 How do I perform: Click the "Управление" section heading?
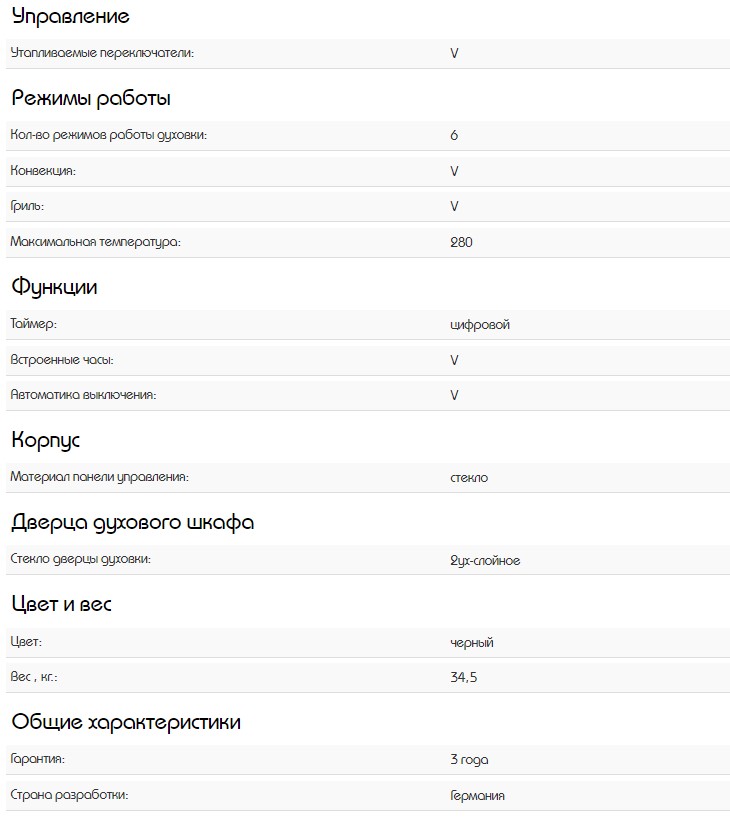click(x=70, y=16)
